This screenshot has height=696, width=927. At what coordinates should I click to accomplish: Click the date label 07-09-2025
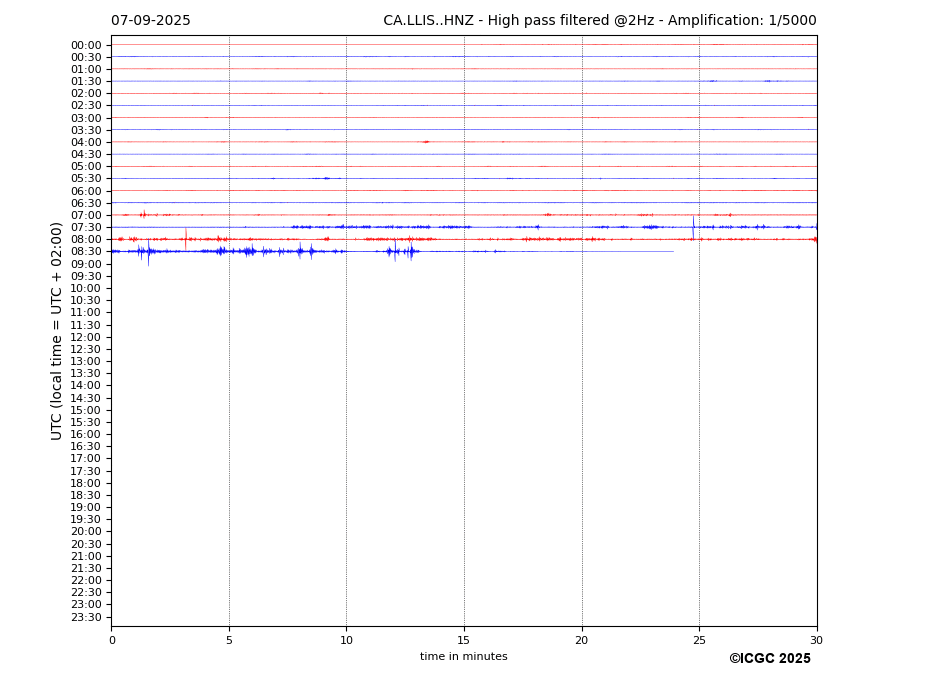point(151,21)
